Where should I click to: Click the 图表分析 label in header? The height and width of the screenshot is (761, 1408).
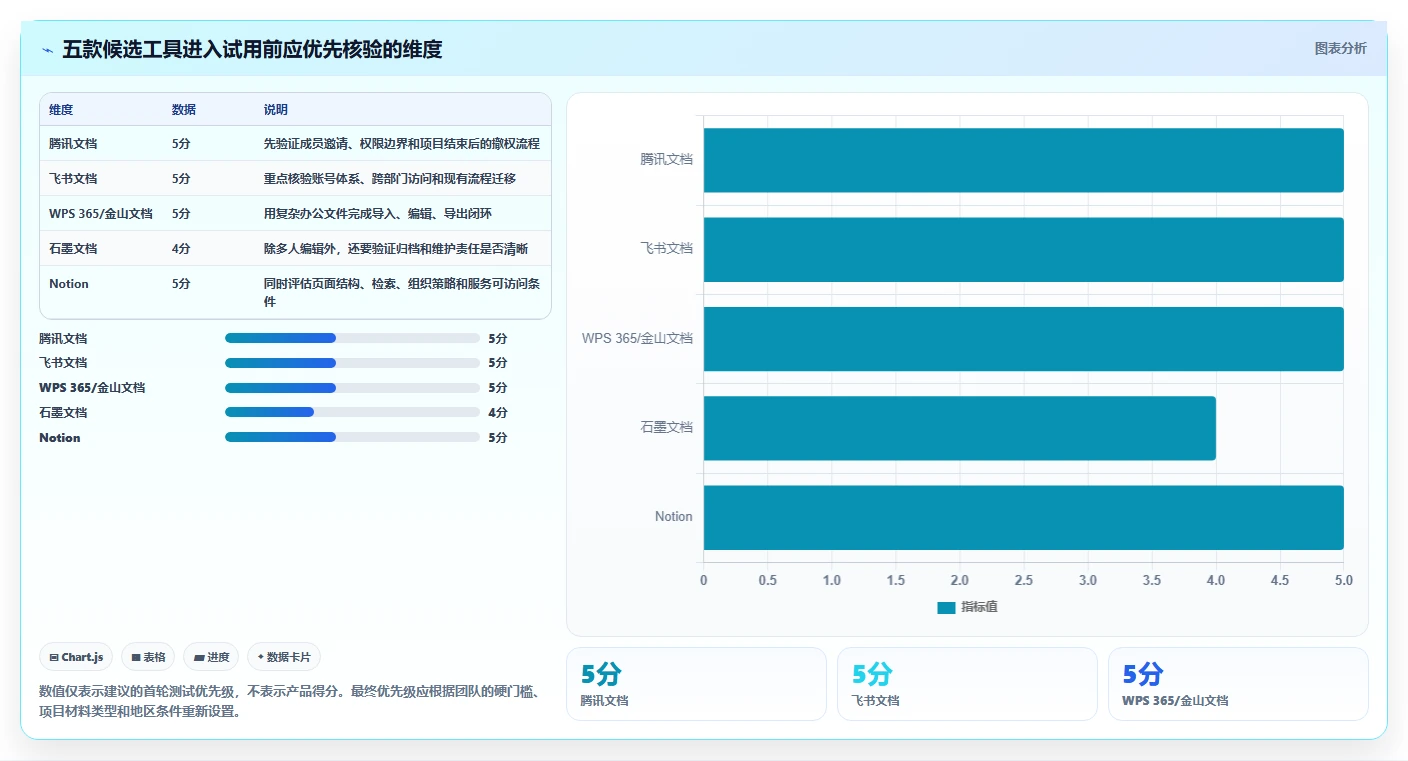point(1340,48)
